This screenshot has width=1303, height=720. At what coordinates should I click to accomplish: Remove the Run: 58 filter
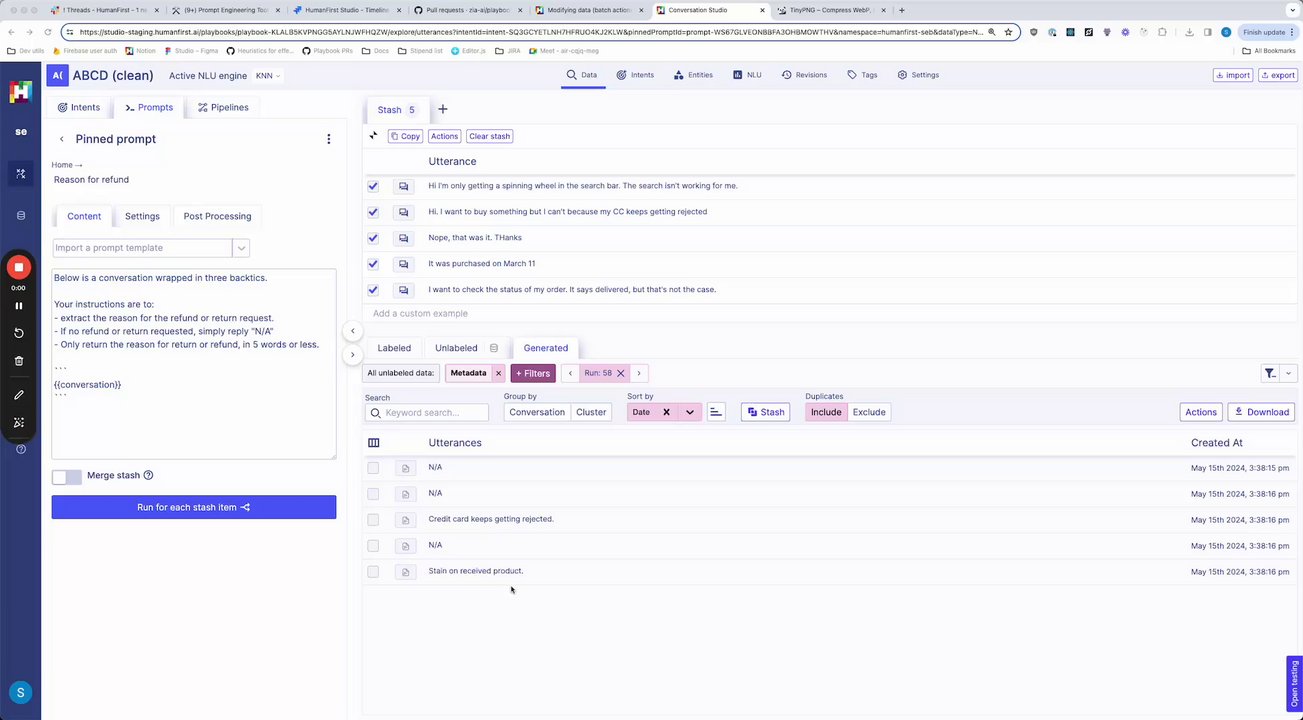click(x=620, y=373)
